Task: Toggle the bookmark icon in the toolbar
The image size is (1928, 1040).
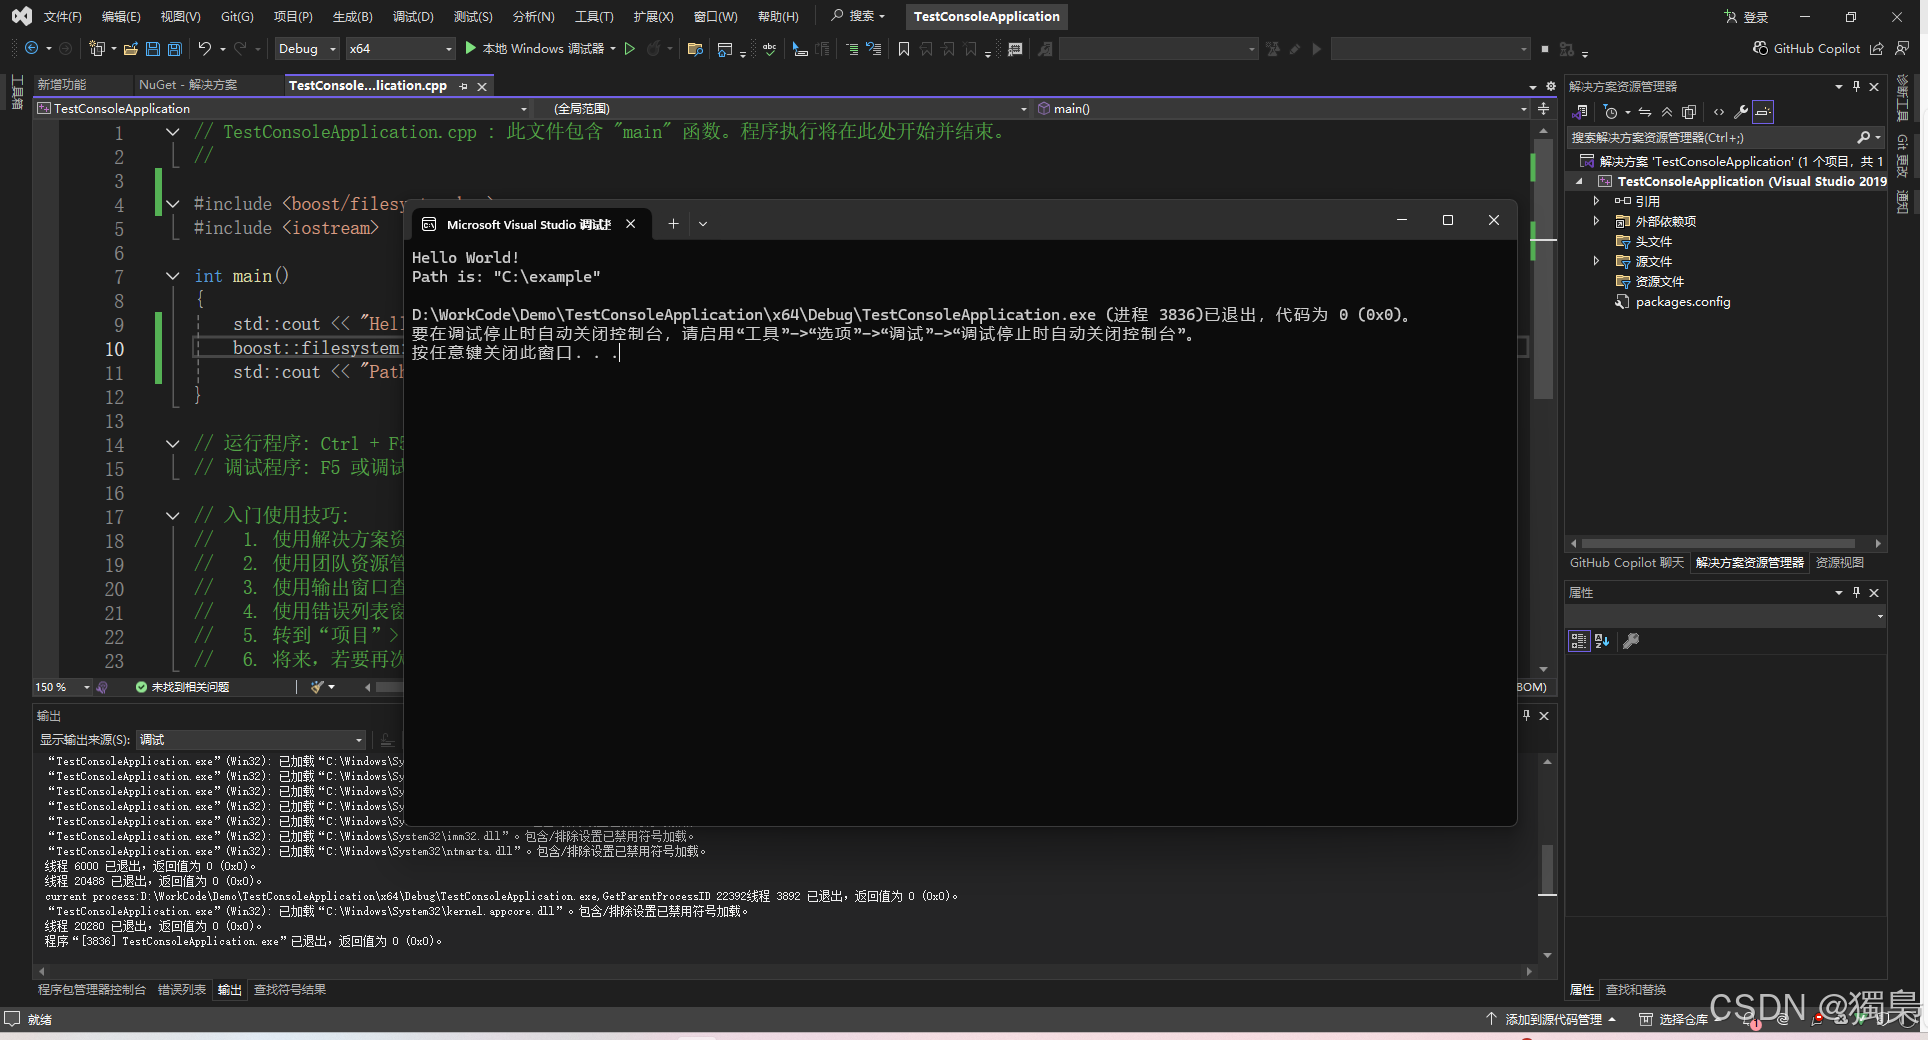Action: click(904, 48)
